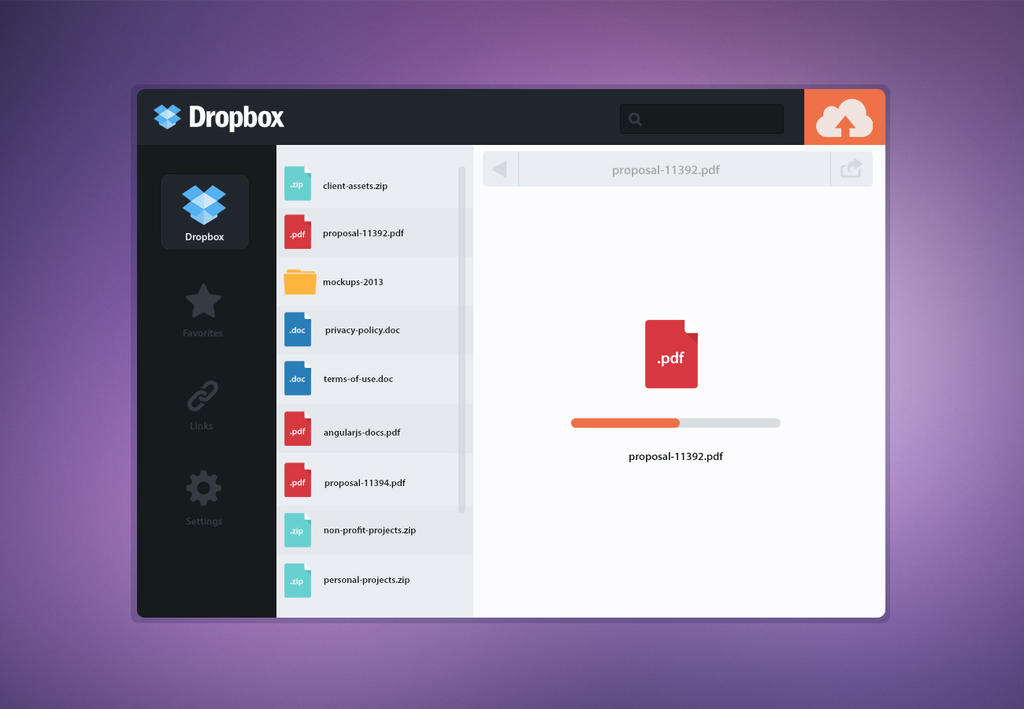Select the angularjs-docs.pdf file name

(x=362, y=432)
